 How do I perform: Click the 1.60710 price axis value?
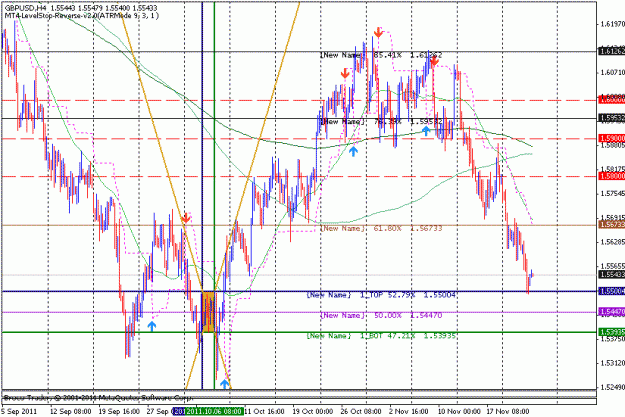click(x=613, y=73)
